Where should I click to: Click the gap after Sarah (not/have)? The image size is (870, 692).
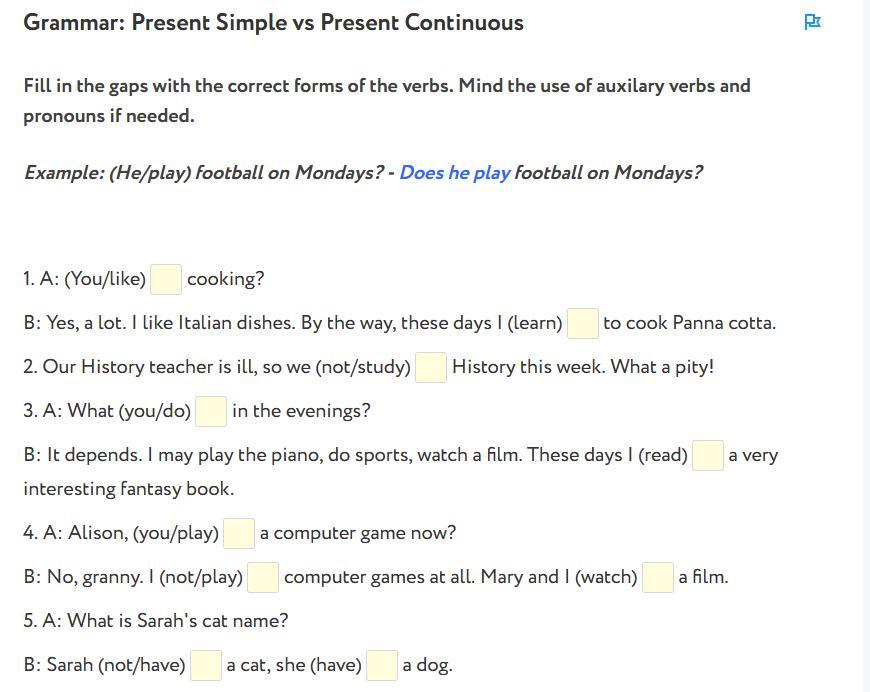[x=206, y=665]
